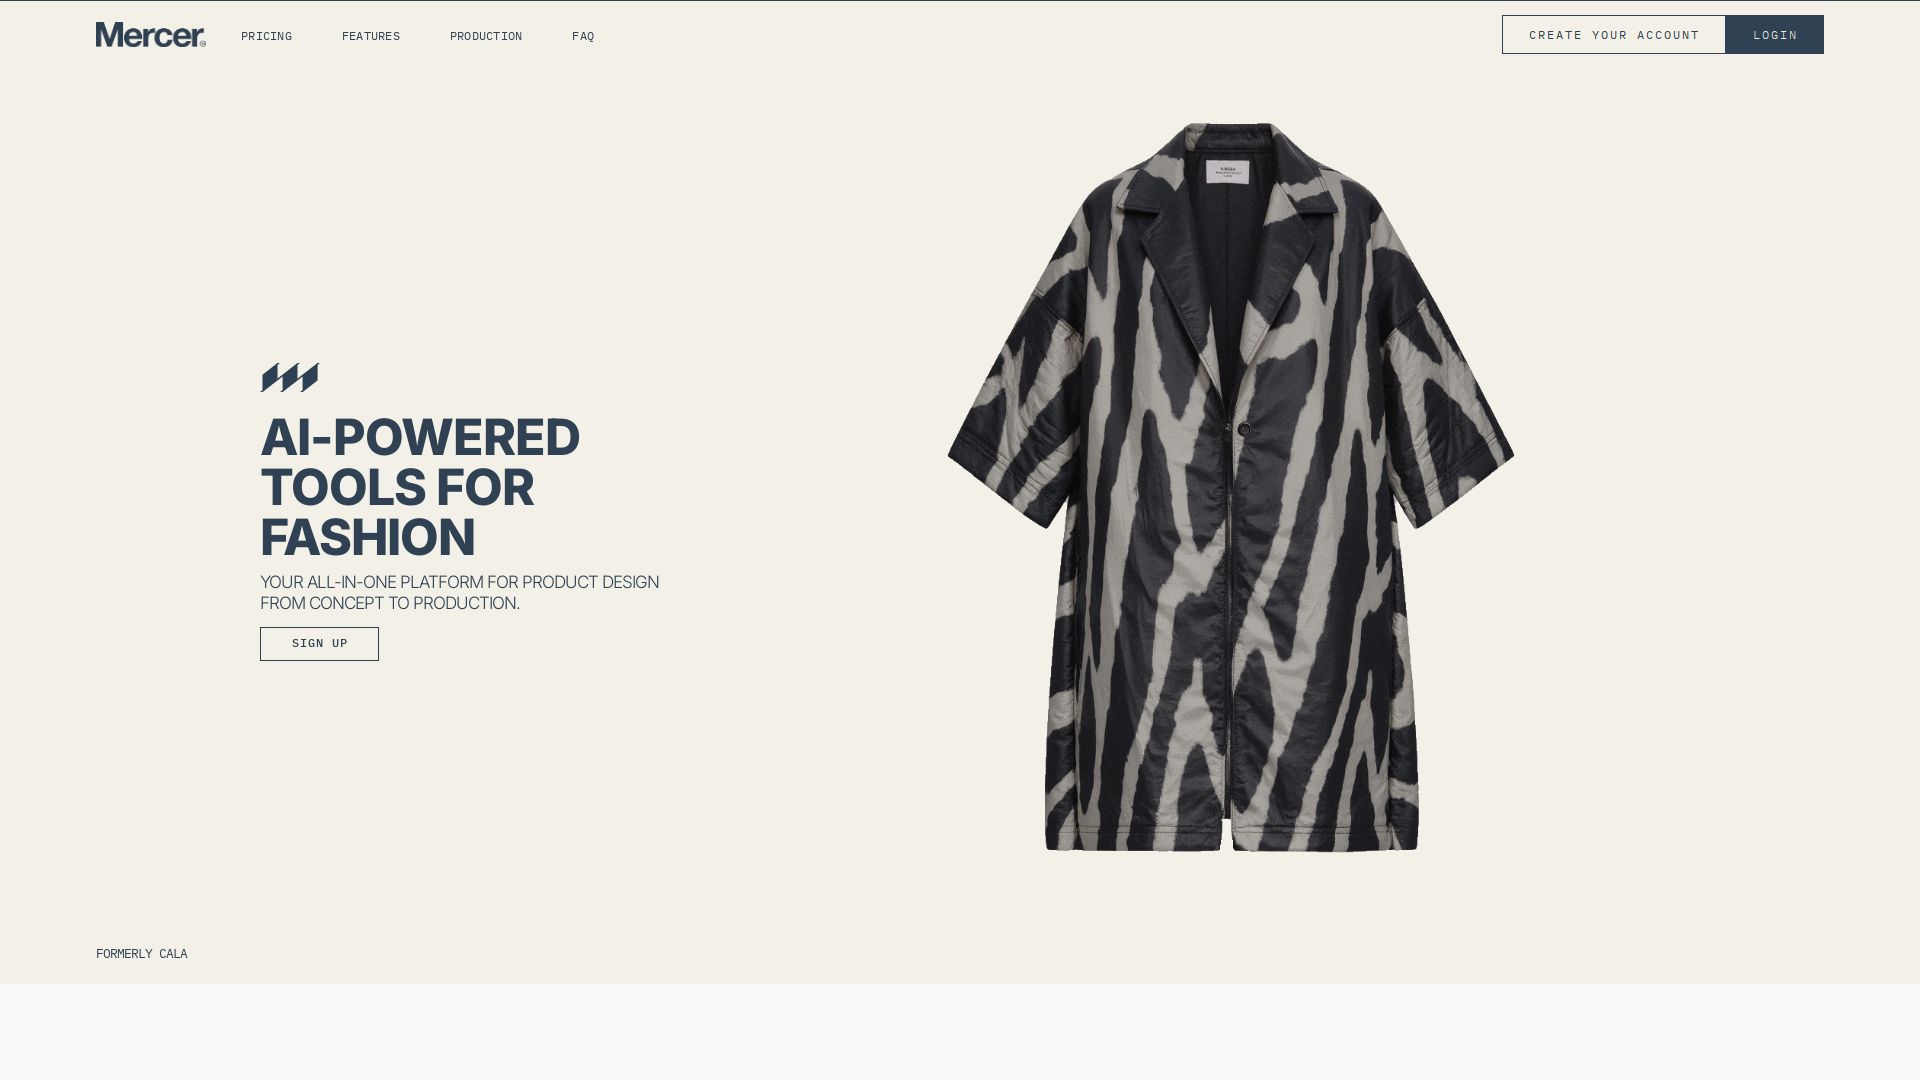The height and width of the screenshot is (1080, 1920).
Task: Click the Sign Up button under the tagline
Action: coord(319,644)
